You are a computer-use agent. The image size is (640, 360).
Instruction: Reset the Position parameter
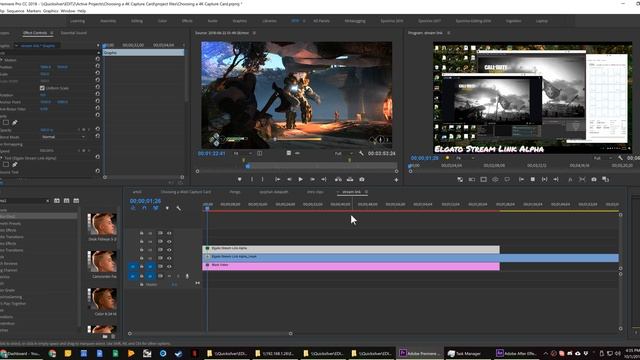coord(98,66)
